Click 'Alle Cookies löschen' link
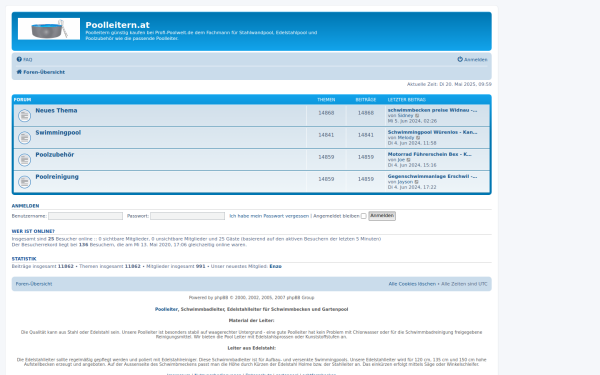 point(412,284)
